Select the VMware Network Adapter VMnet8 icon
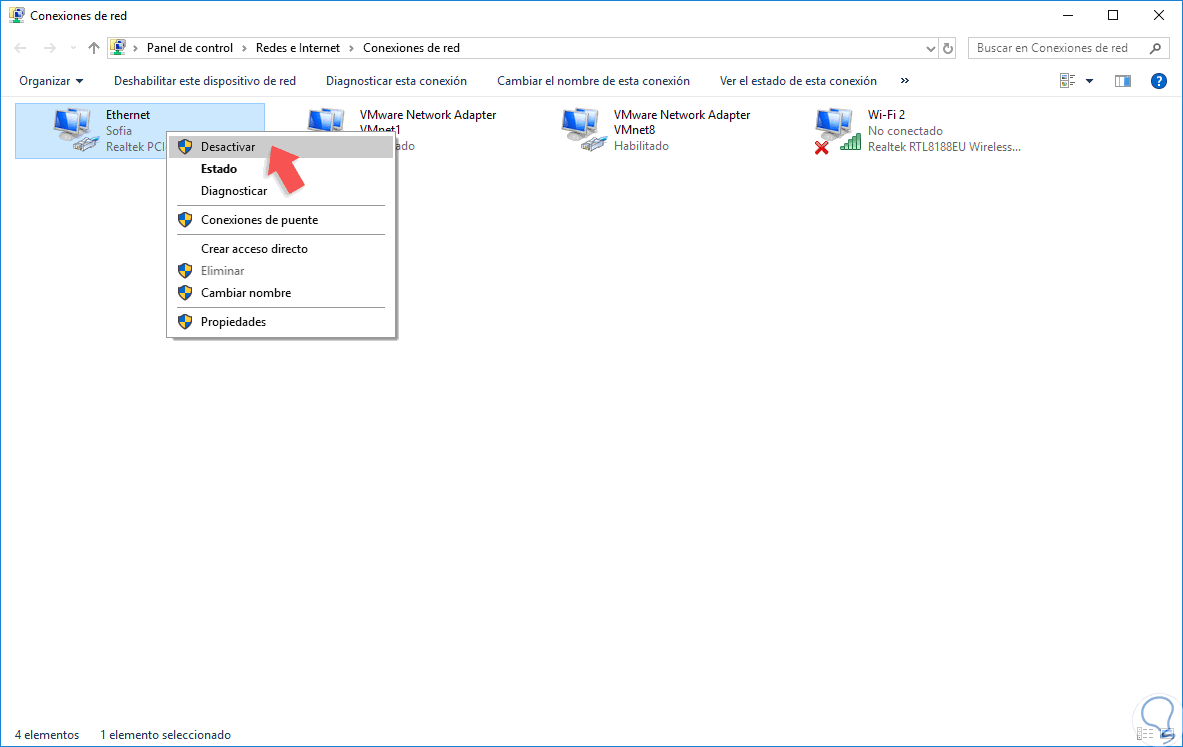This screenshot has height=747, width=1183. 585,130
